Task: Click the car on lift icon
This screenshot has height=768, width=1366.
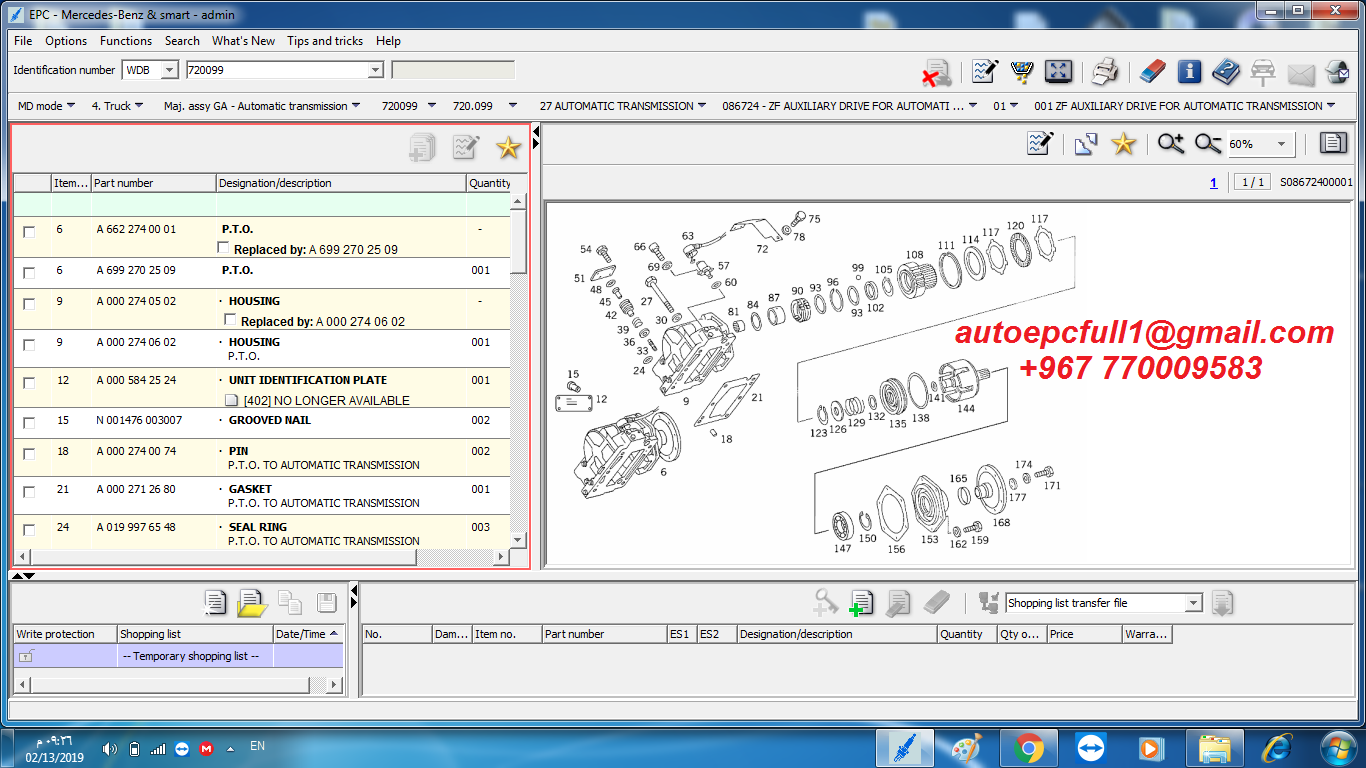Action: point(1263,71)
